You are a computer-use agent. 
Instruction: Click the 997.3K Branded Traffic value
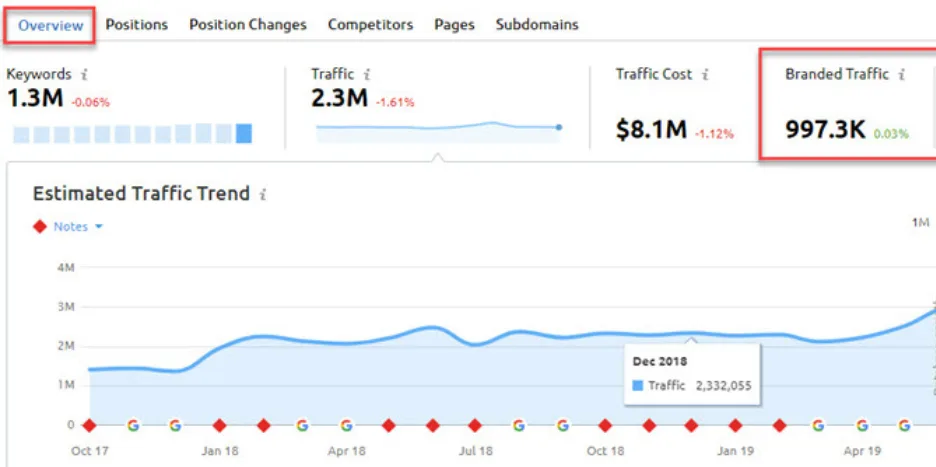point(825,130)
